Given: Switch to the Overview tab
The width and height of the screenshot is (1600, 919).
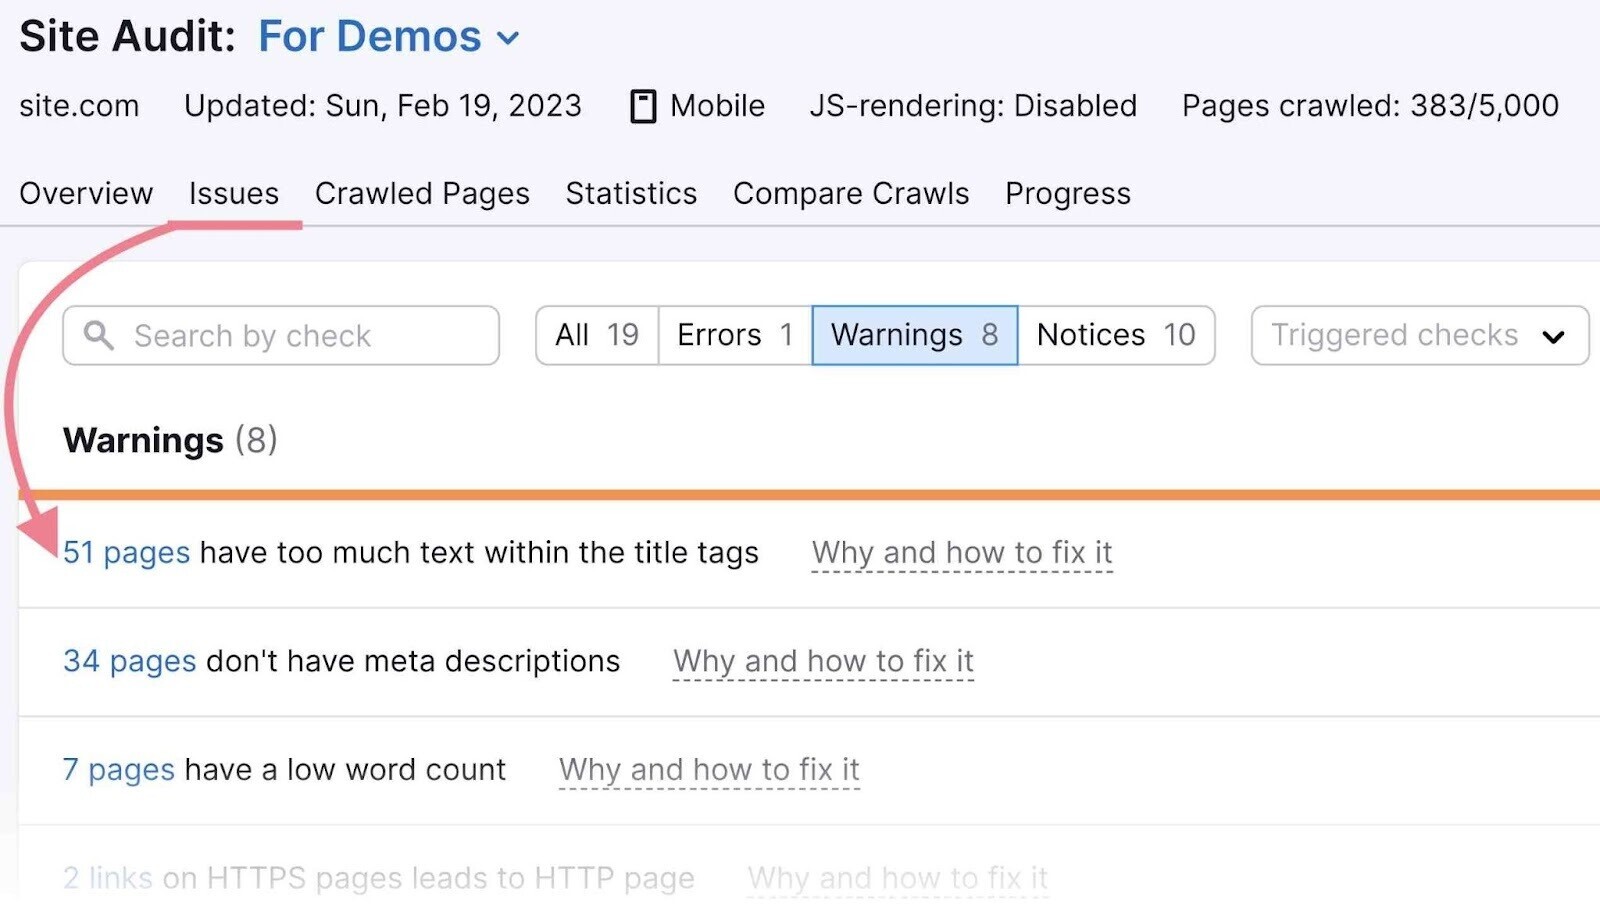Looking at the screenshot, I should [x=86, y=193].
